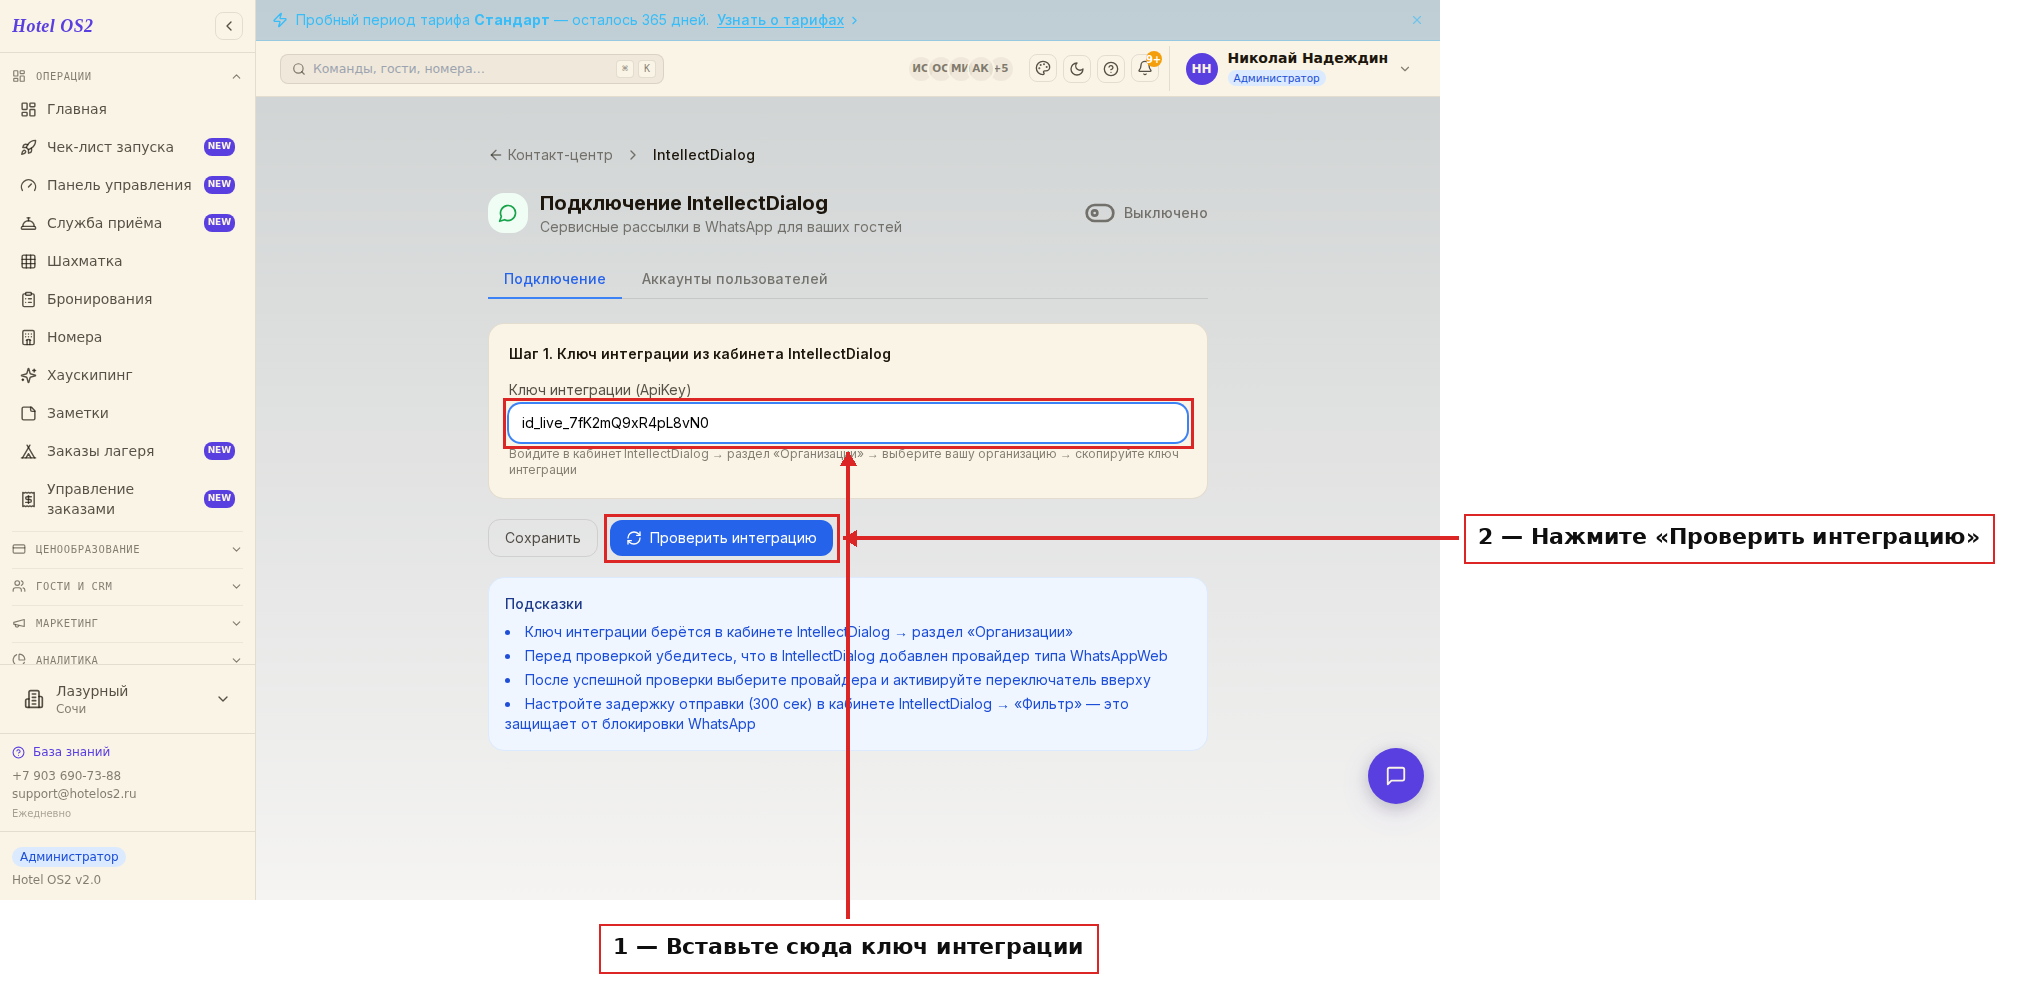This screenshot has height=997, width=2018.
Task: Click the Бронирования clipboard icon
Action: coord(29,299)
